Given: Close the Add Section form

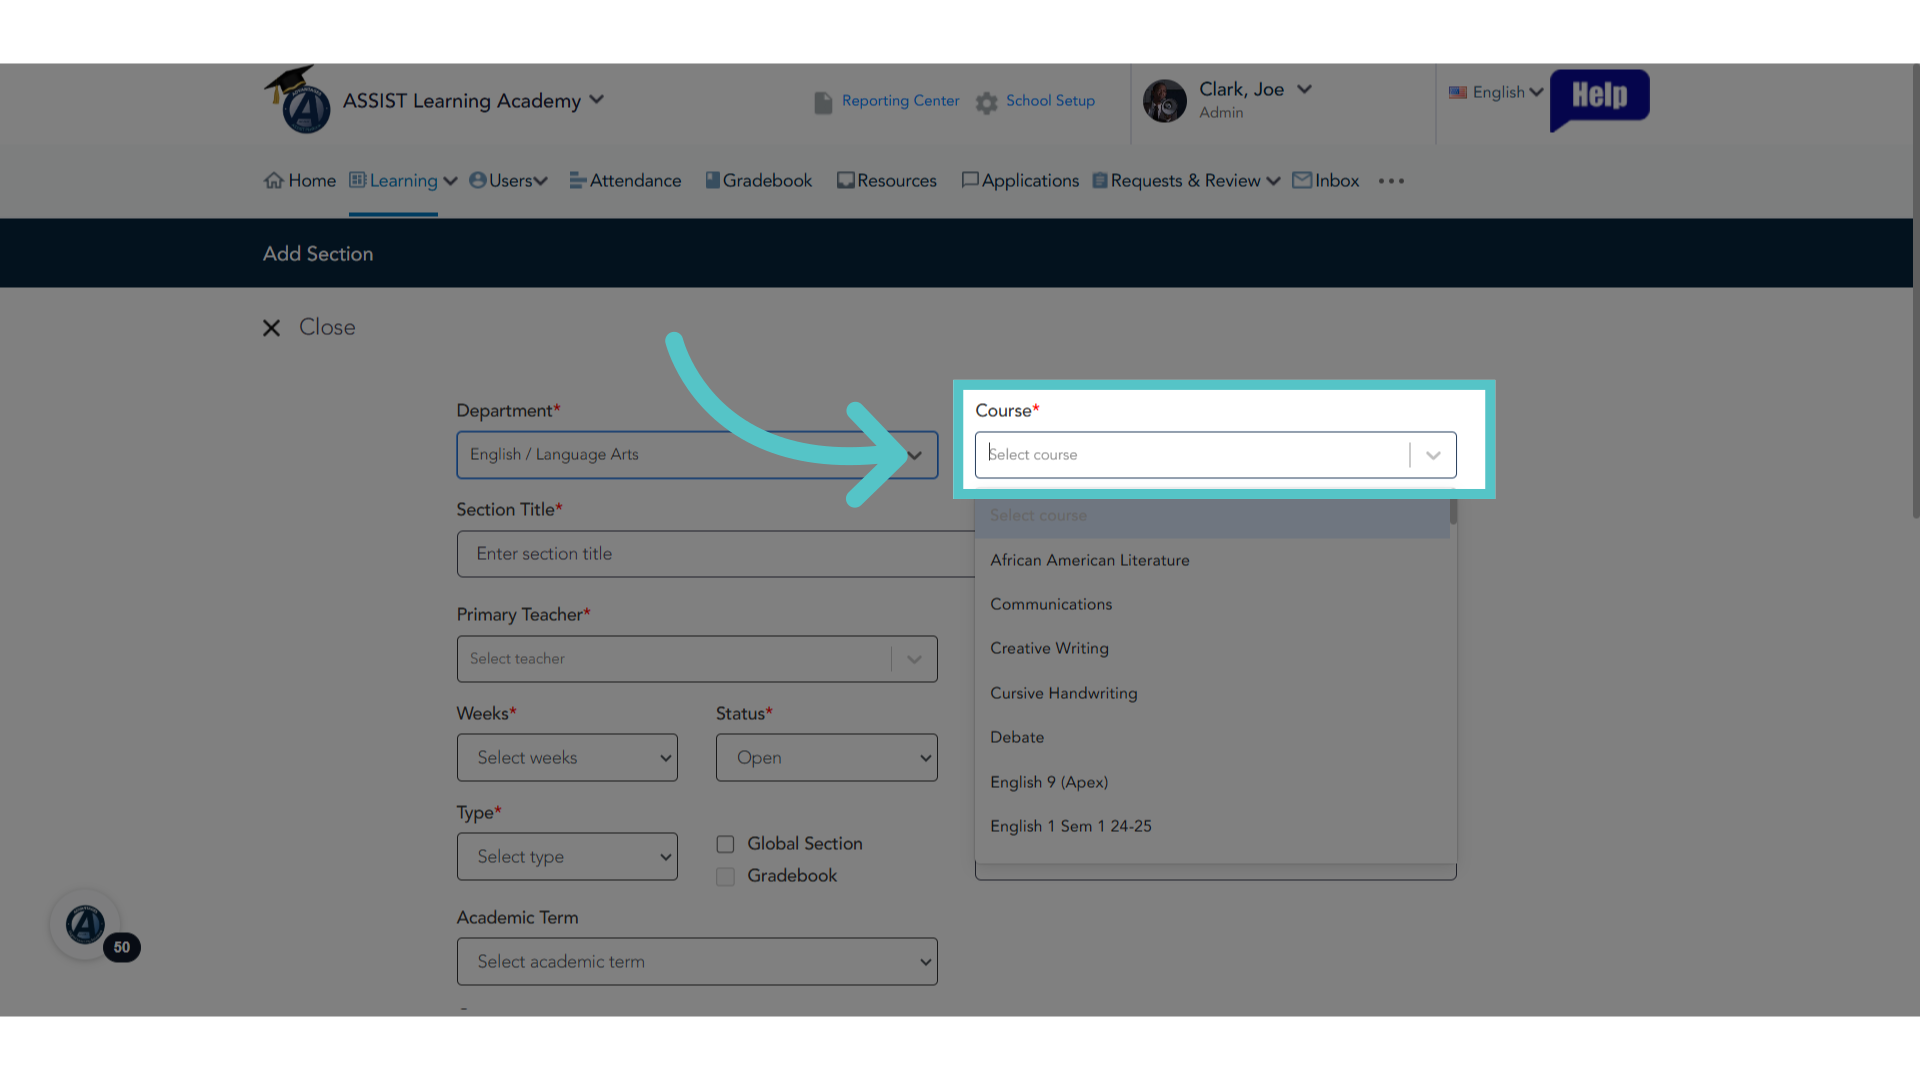Looking at the screenshot, I should point(309,327).
